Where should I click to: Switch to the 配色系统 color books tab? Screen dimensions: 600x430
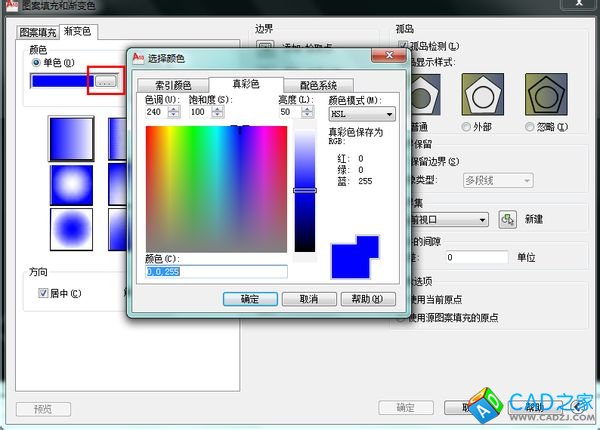coord(314,85)
